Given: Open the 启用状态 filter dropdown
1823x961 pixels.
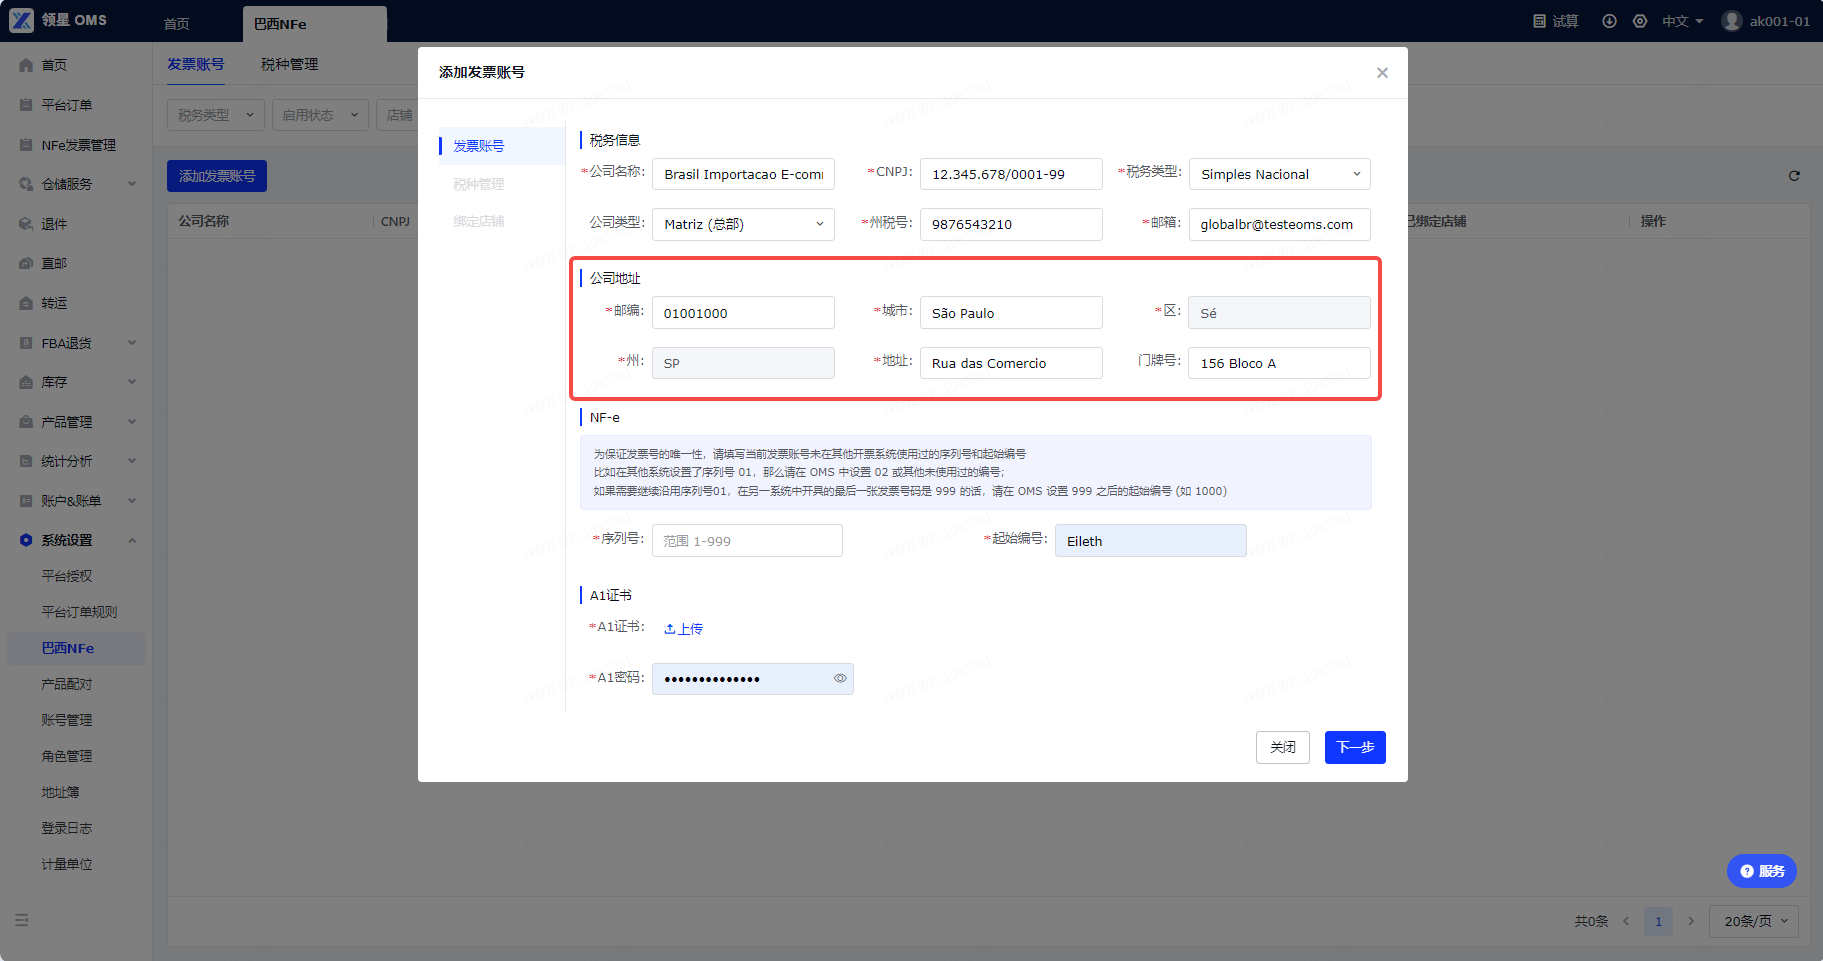Looking at the screenshot, I should pos(320,115).
